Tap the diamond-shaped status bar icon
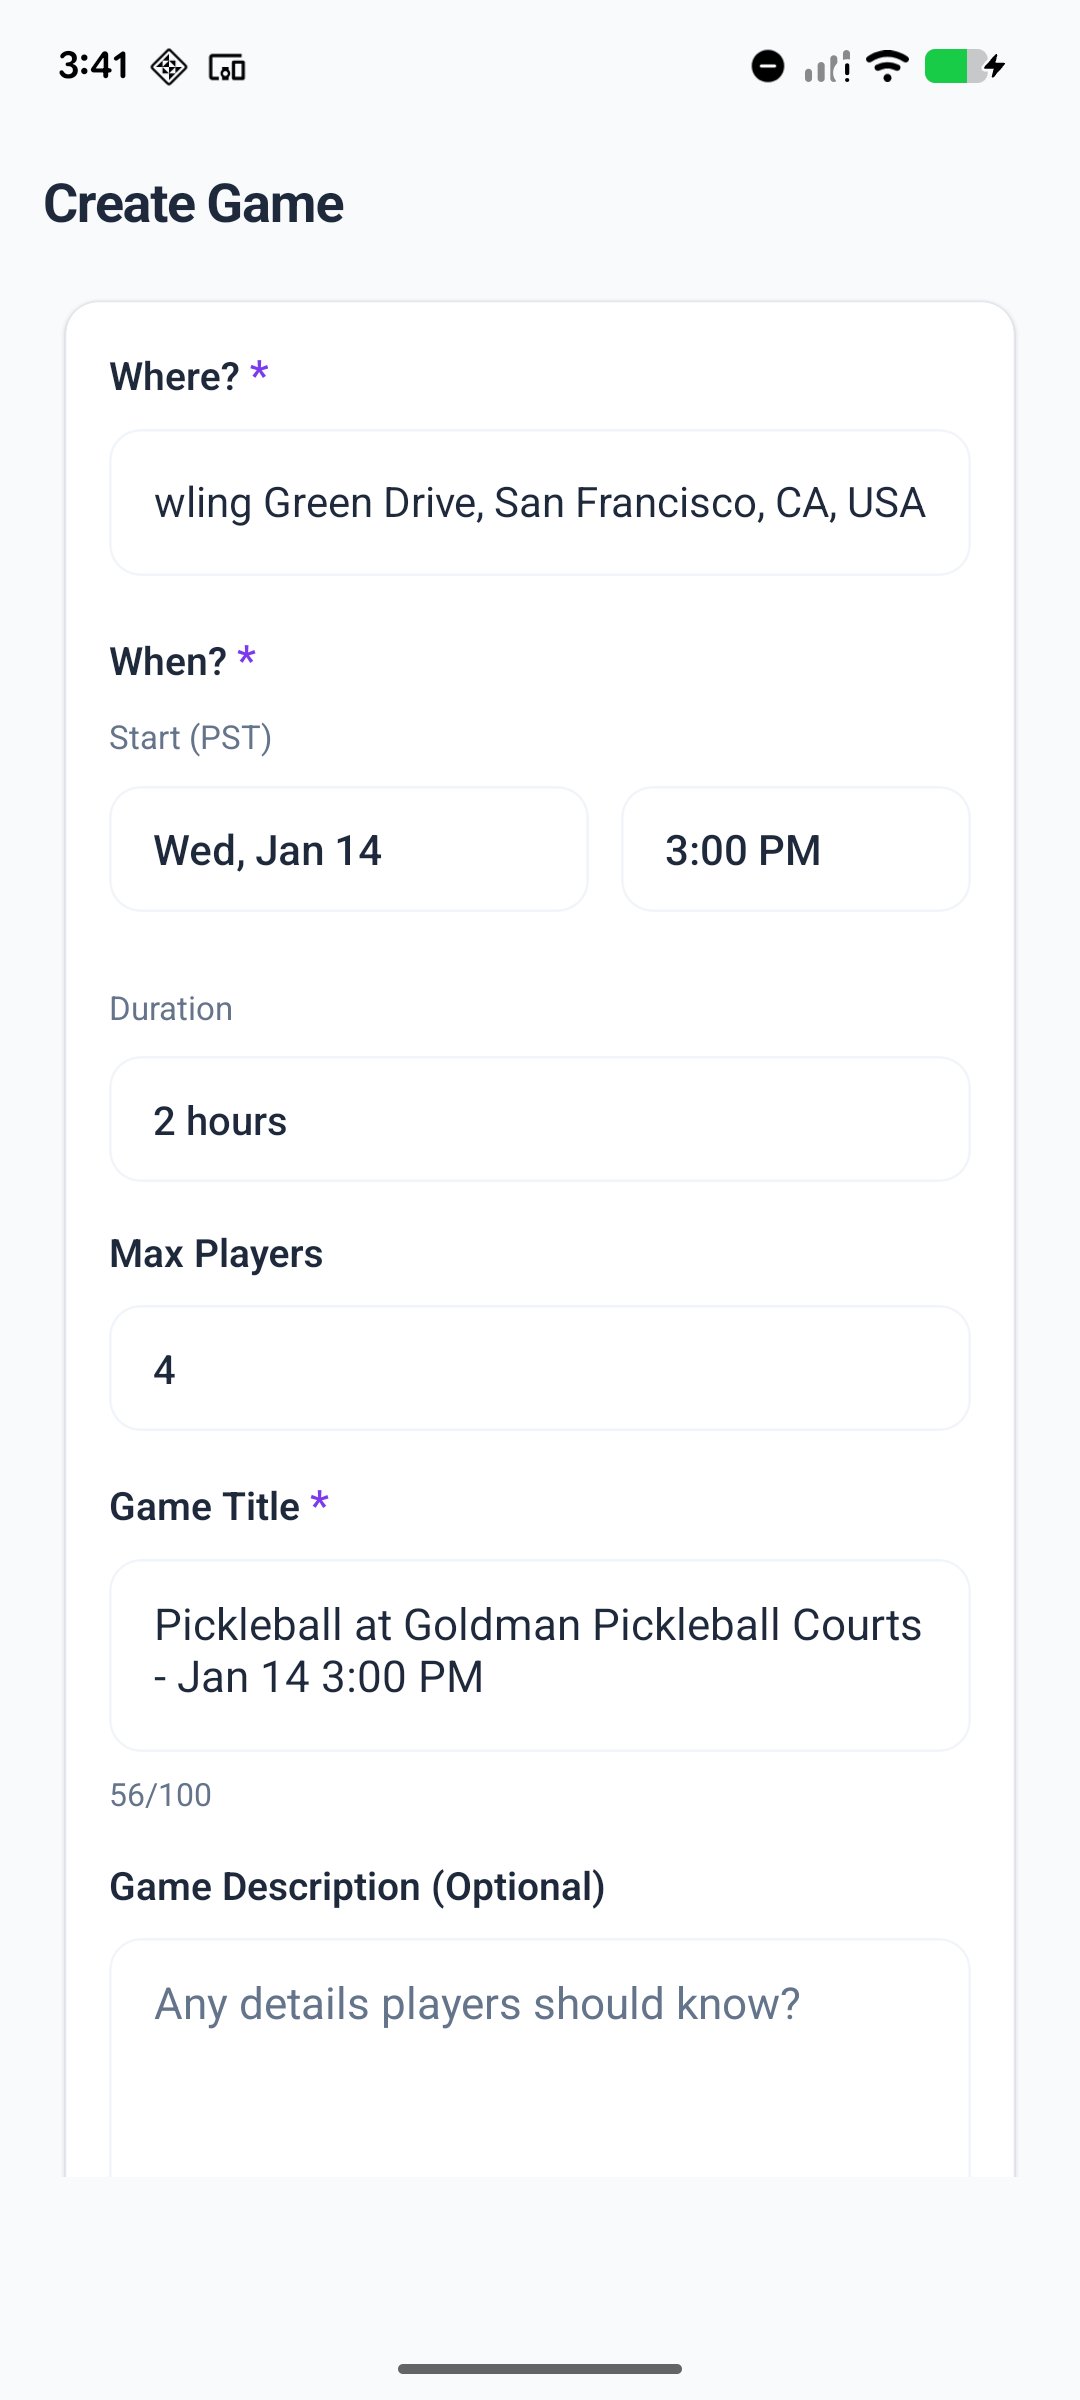The width and height of the screenshot is (1080, 2400). (x=169, y=67)
